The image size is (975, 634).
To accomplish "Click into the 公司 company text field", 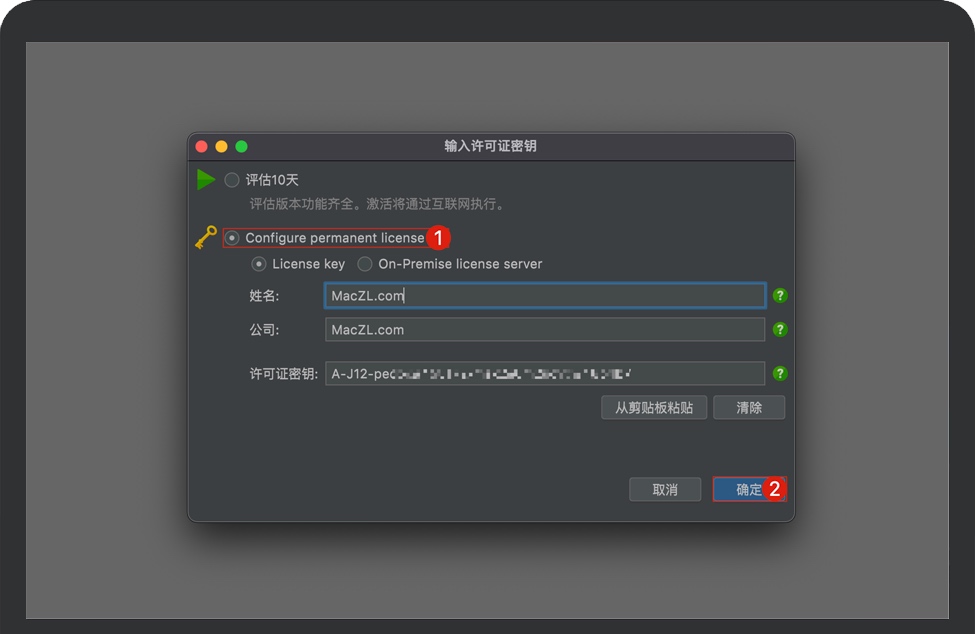I will (x=545, y=329).
